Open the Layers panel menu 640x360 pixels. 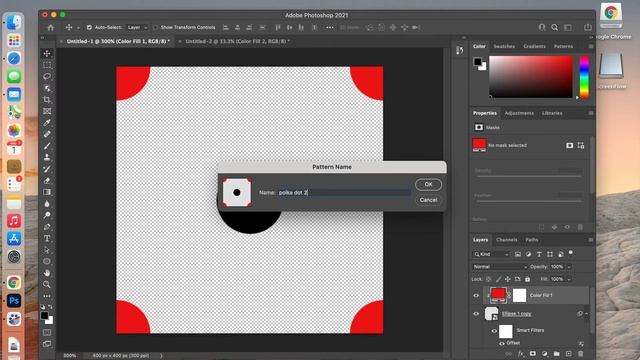[591, 240]
